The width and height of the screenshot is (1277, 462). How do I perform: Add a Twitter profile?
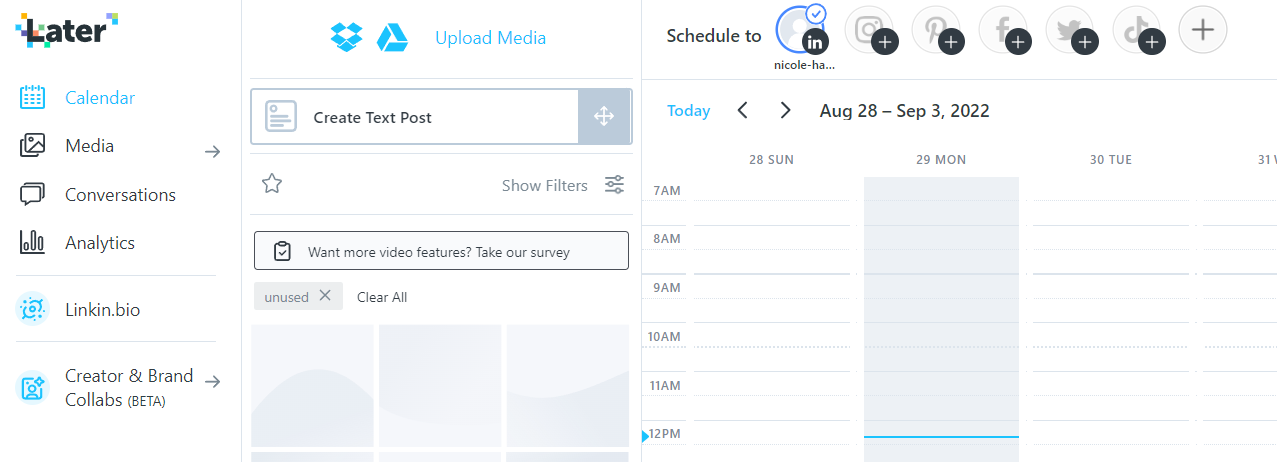pos(1070,29)
